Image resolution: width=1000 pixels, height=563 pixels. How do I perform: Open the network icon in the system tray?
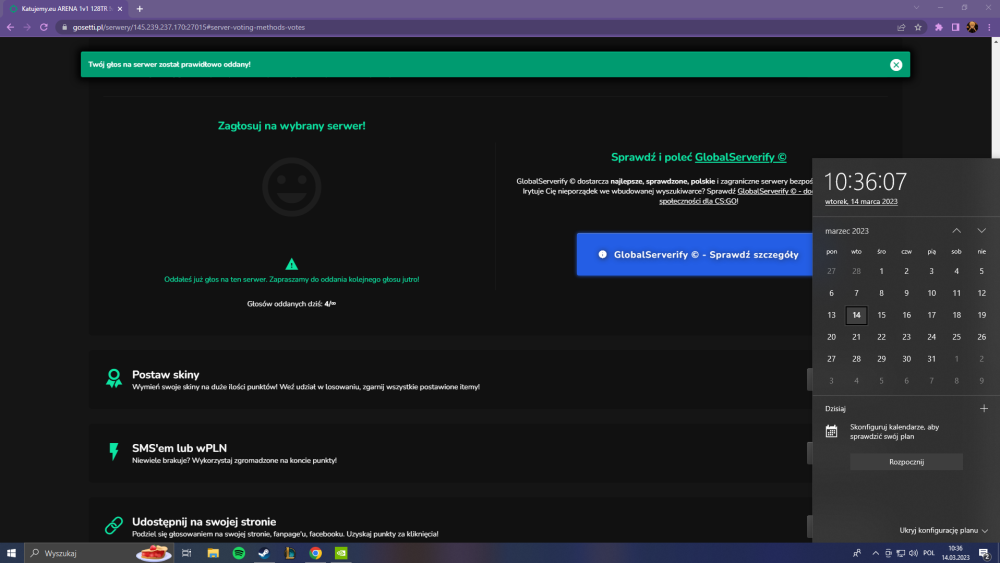pos(901,553)
